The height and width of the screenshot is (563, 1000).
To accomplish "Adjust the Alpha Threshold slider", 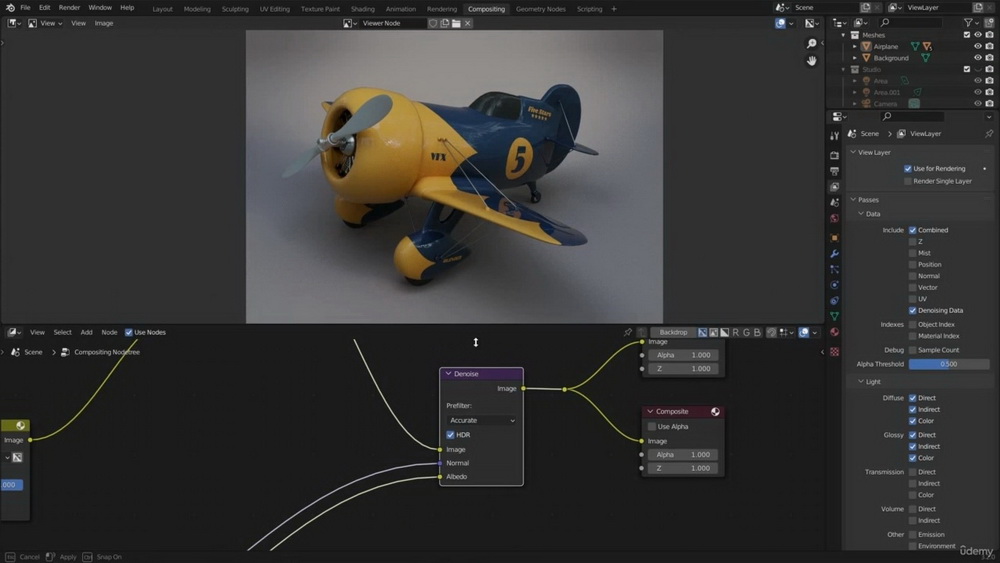I will coord(948,364).
